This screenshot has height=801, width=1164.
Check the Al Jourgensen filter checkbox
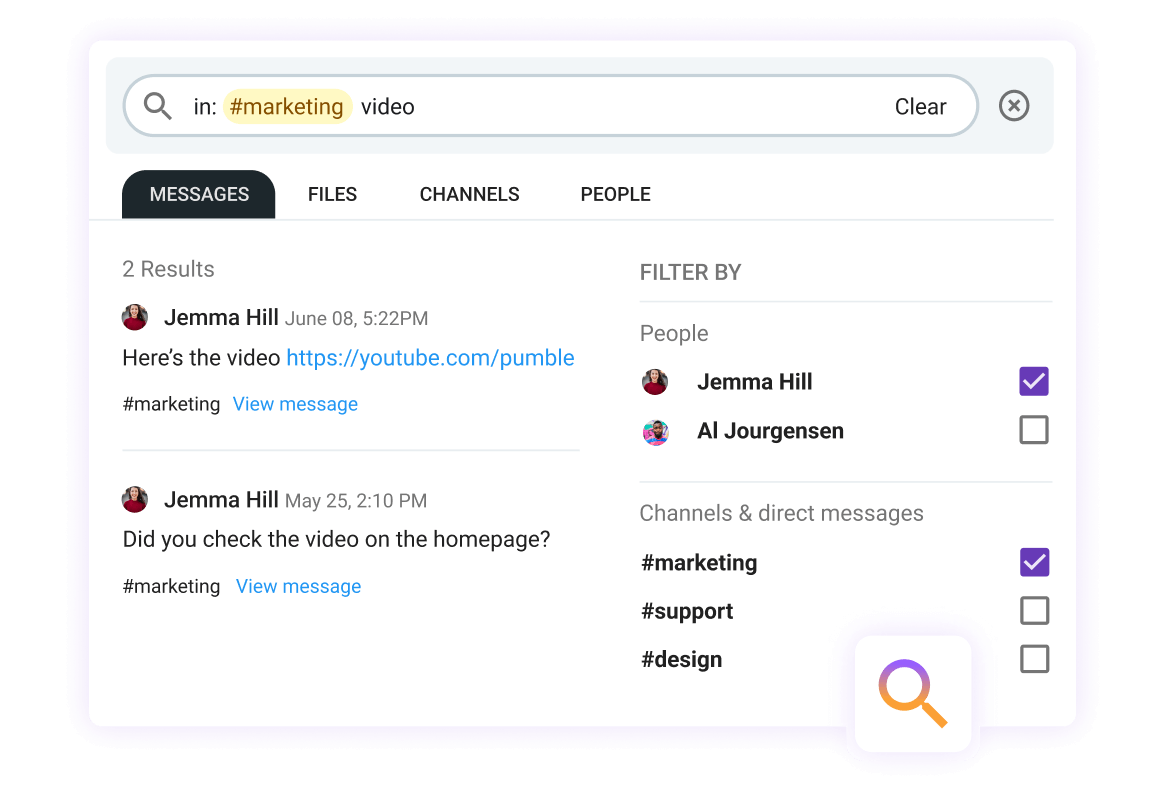[x=1033, y=430]
